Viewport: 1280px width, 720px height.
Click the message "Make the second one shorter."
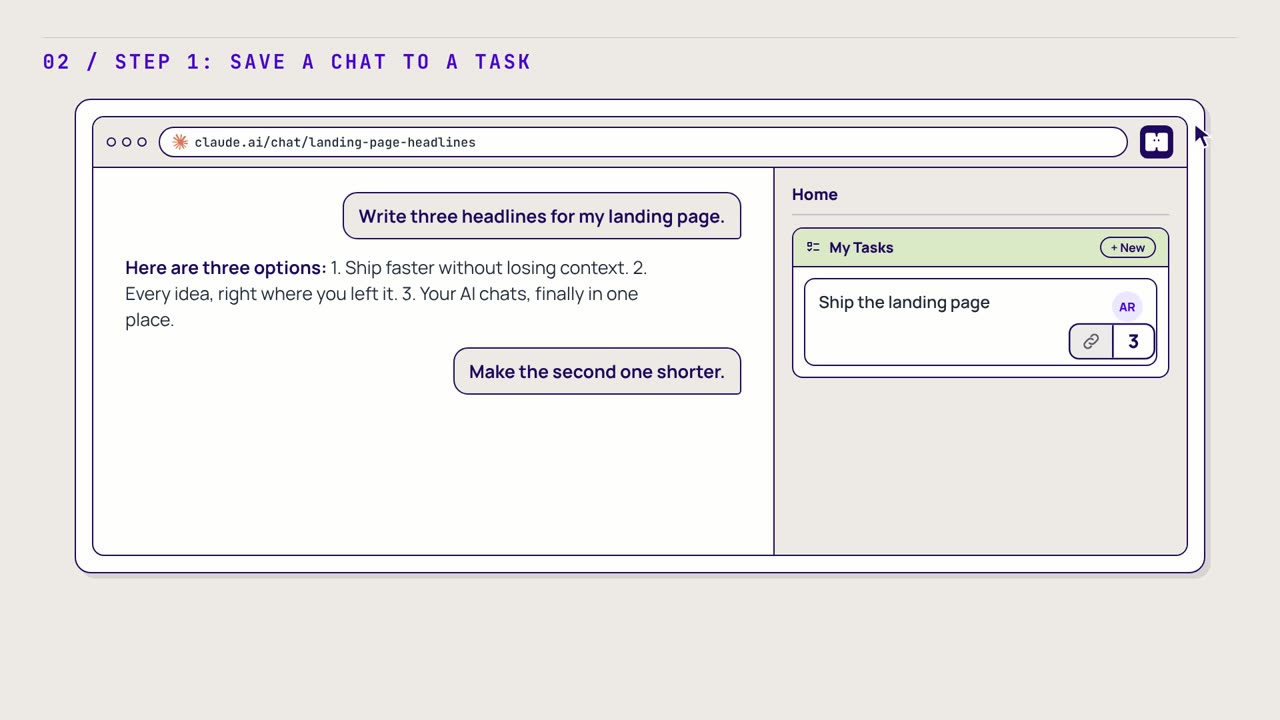coord(597,371)
